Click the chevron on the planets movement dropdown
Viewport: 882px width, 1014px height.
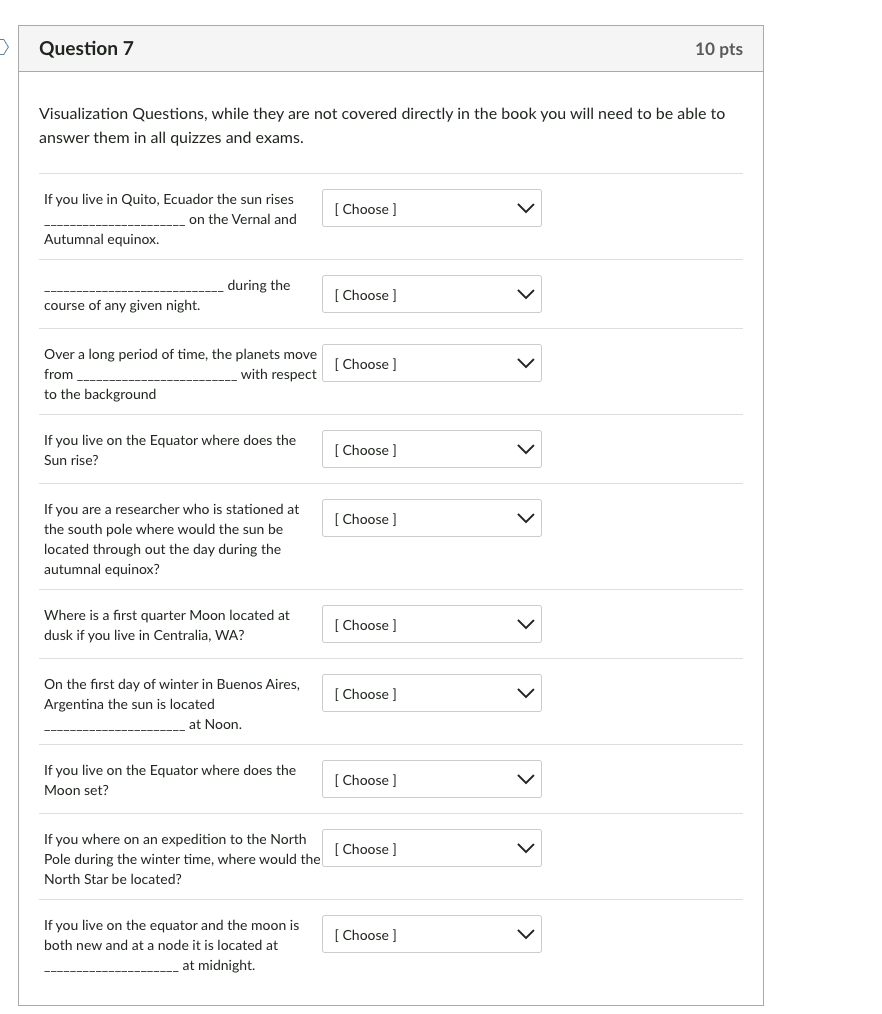(x=524, y=363)
